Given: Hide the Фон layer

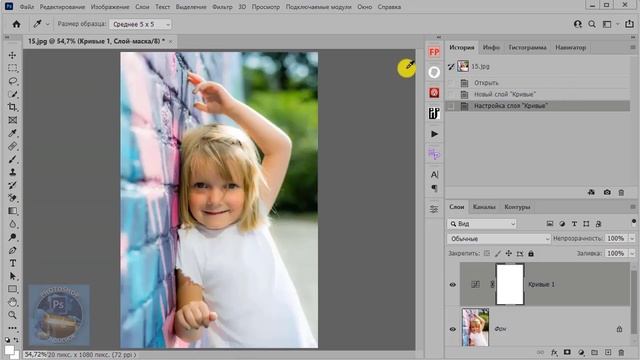Looking at the screenshot, I should click(453, 329).
